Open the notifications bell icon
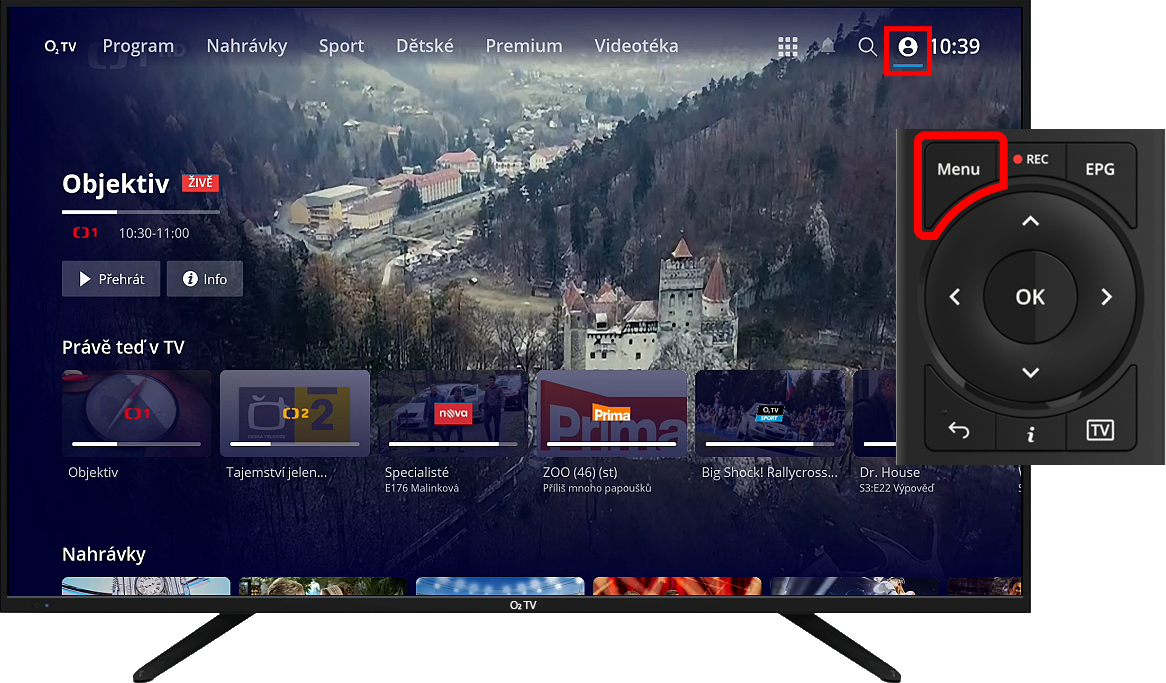The height and width of the screenshot is (683, 1166). click(828, 47)
